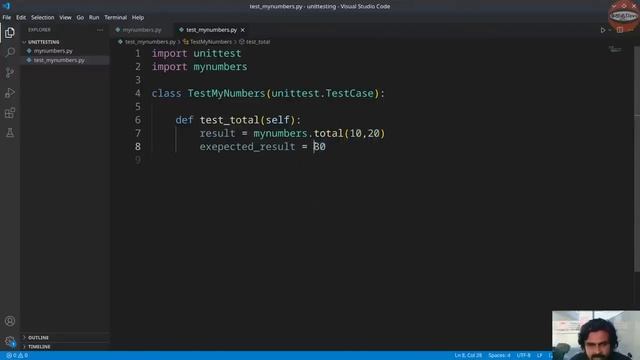Open the Explorer view in activity bar
The width and height of the screenshot is (640, 360).
pyautogui.click(x=10, y=33)
